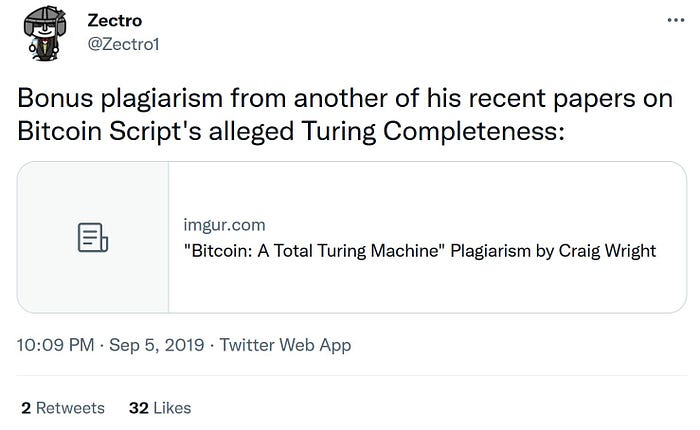Image resolution: width=700 pixels, height=430 pixels.
Task: Select the Sep 5, 2019 date
Action: coord(157,345)
